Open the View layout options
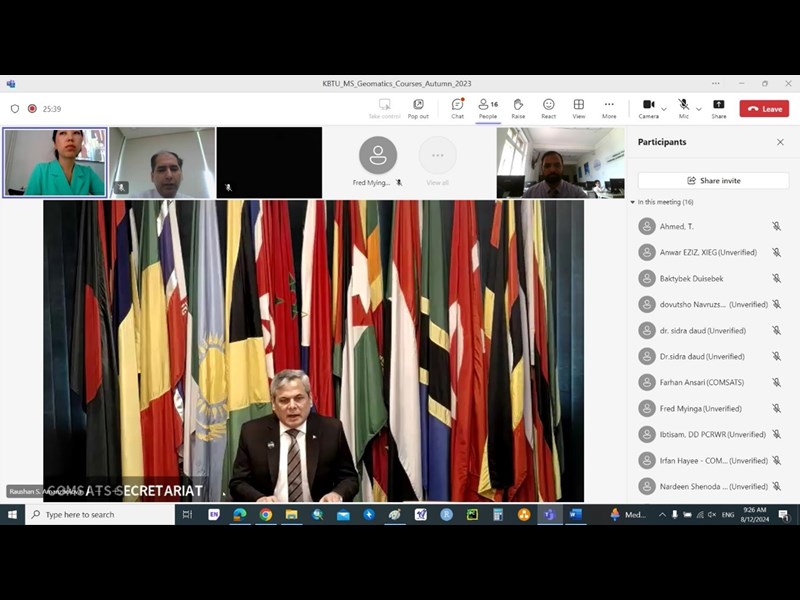800x600 pixels. point(579,109)
